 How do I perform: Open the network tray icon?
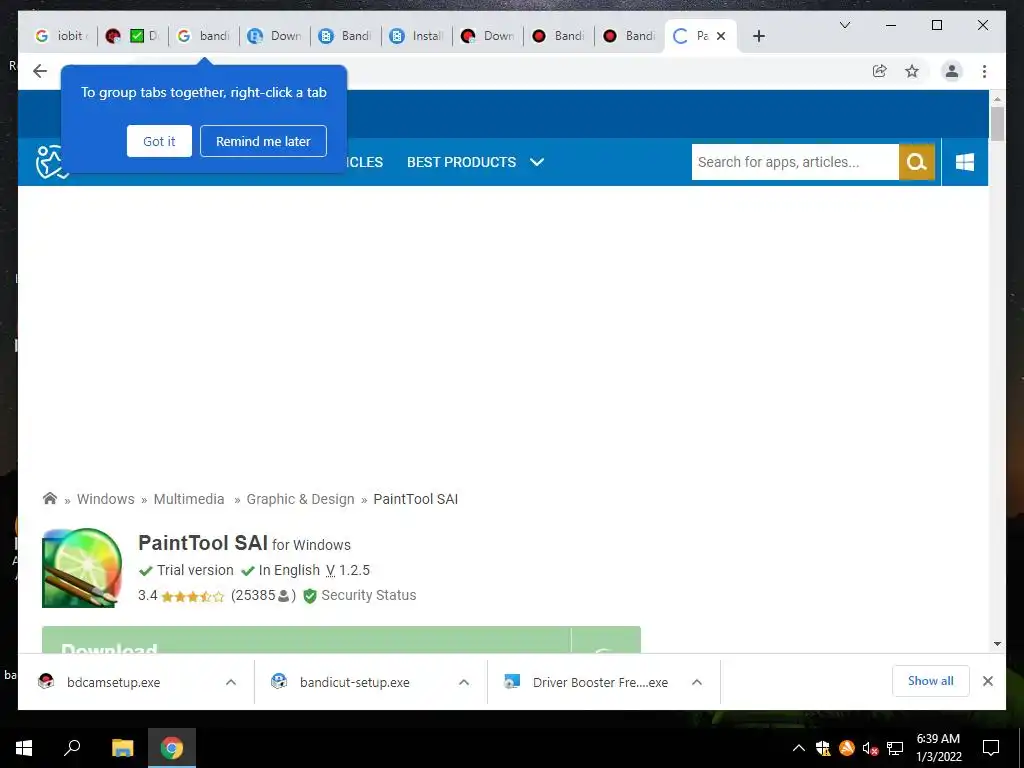click(x=895, y=748)
